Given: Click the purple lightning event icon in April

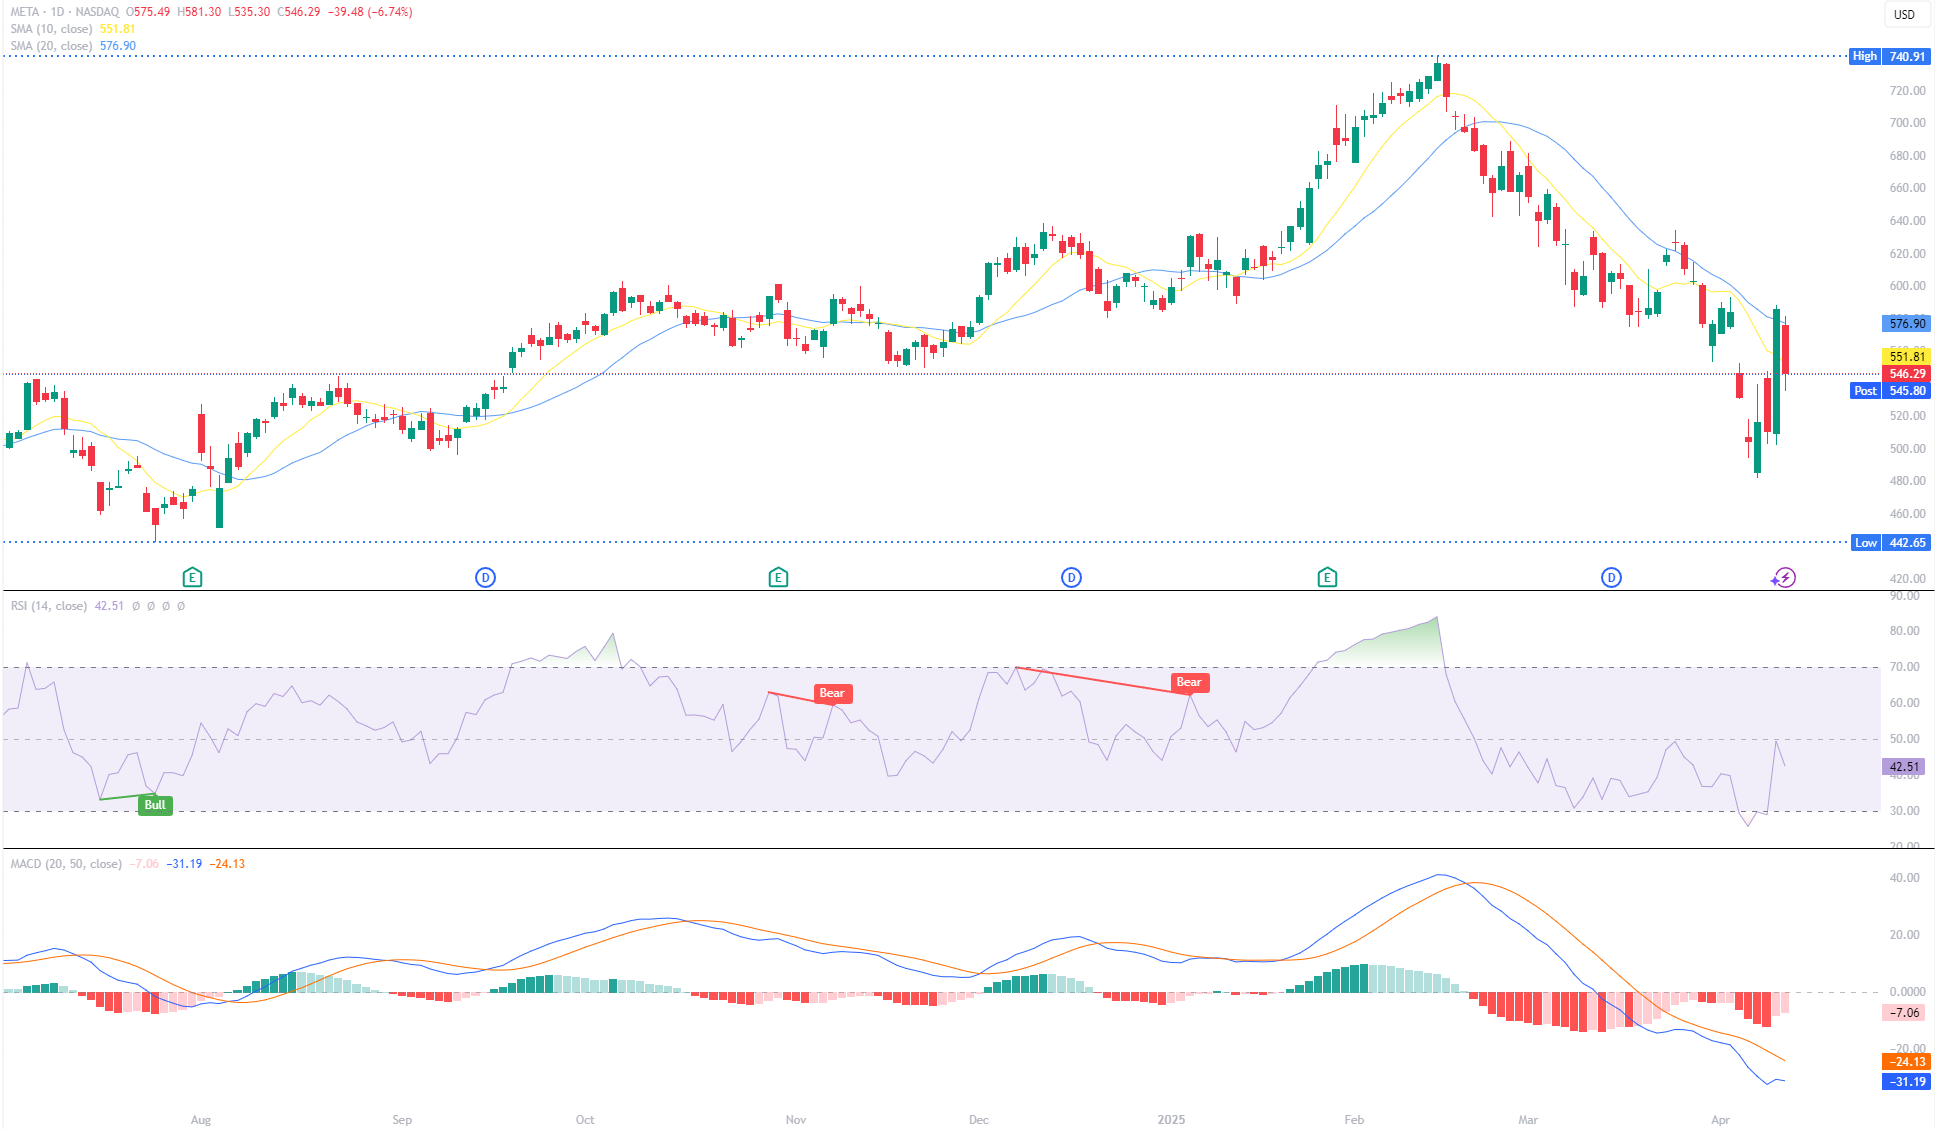Looking at the screenshot, I should point(1784,577).
